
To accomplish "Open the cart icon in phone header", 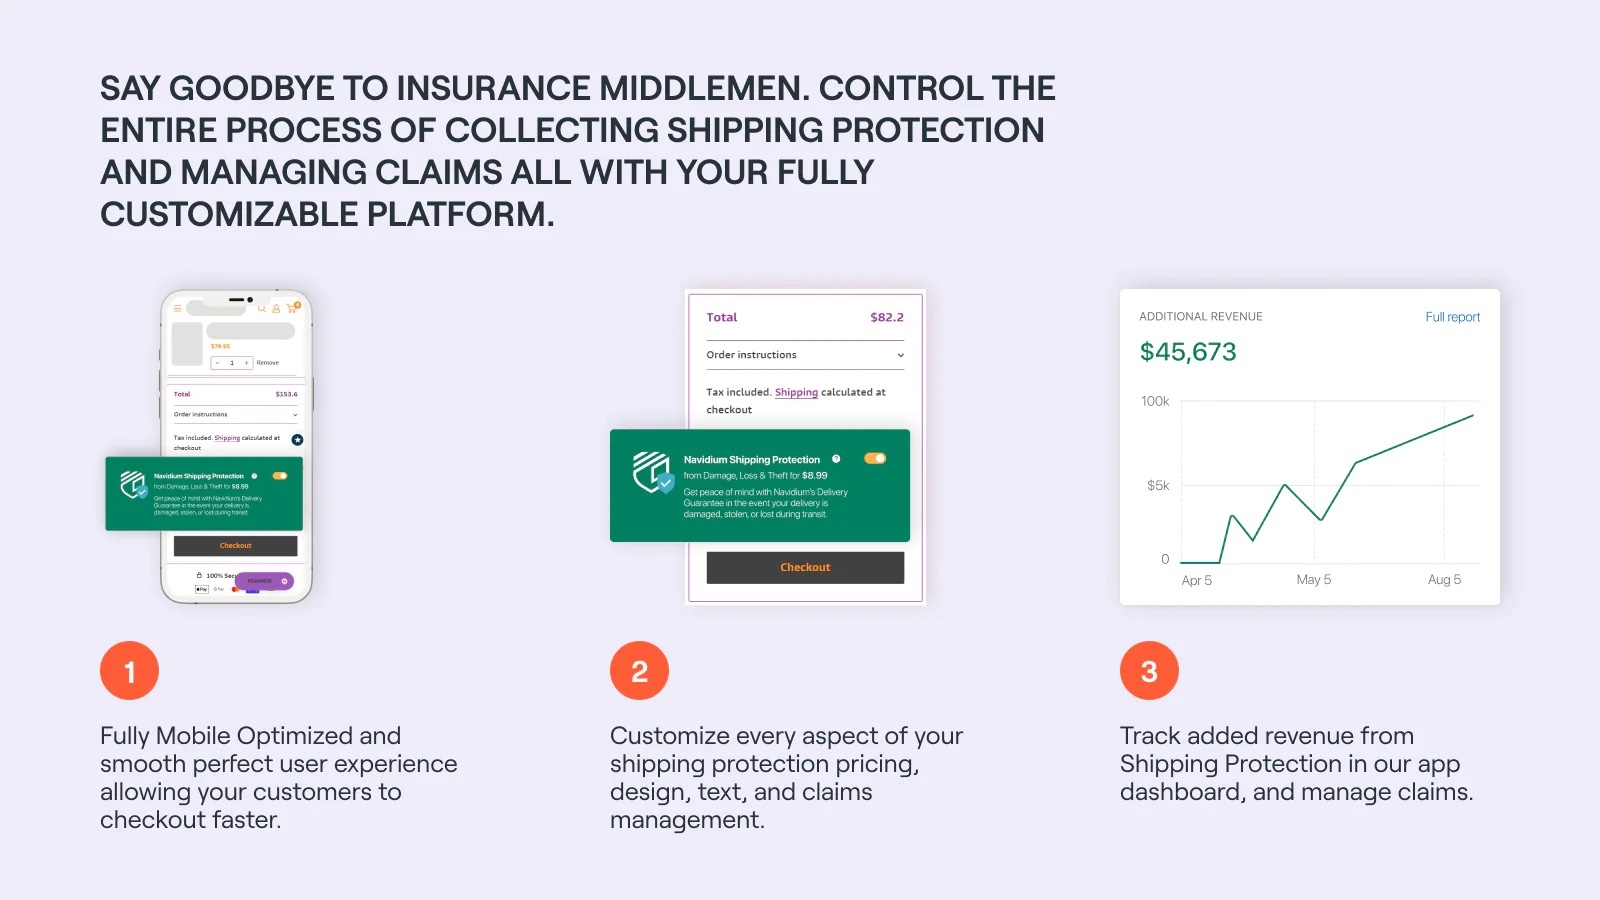I will [x=292, y=308].
